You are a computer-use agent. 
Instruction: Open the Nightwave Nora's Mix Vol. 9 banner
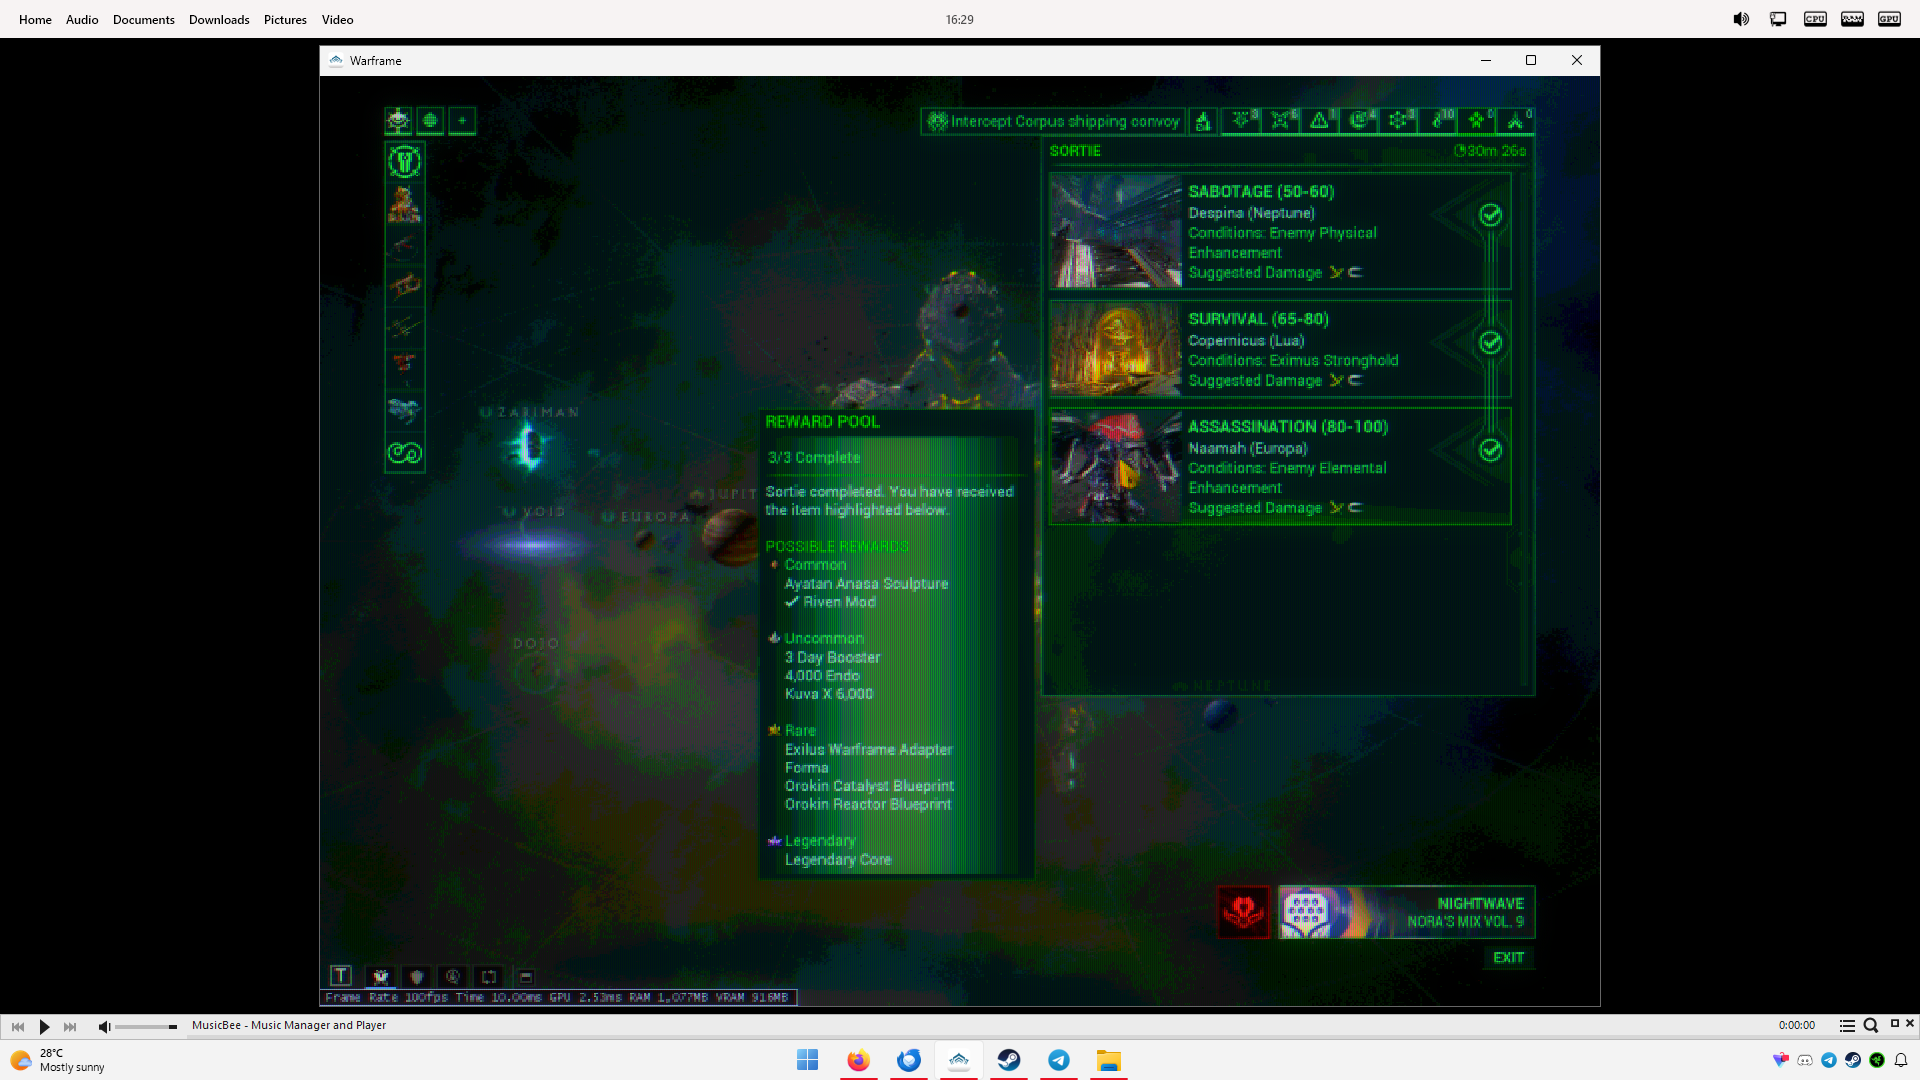(1406, 912)
